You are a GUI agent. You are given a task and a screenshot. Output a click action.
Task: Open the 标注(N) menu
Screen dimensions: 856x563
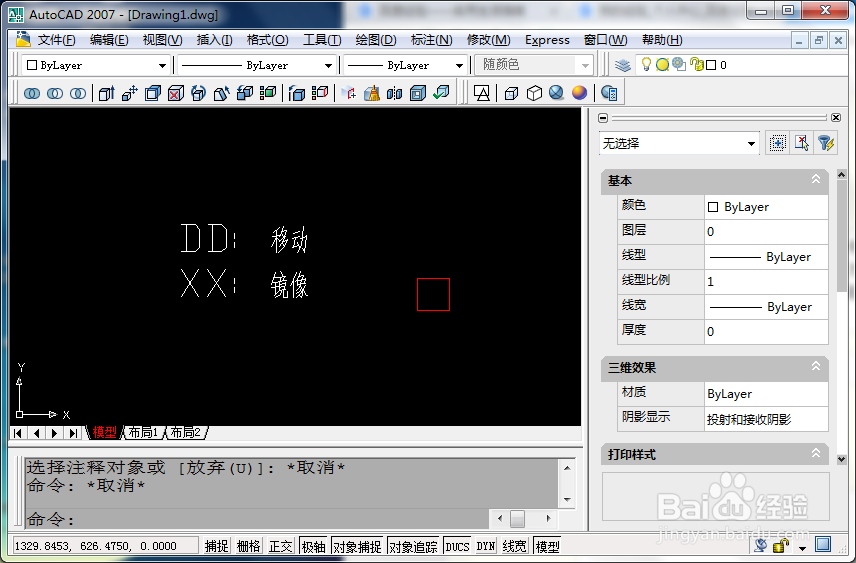point(431,40)
